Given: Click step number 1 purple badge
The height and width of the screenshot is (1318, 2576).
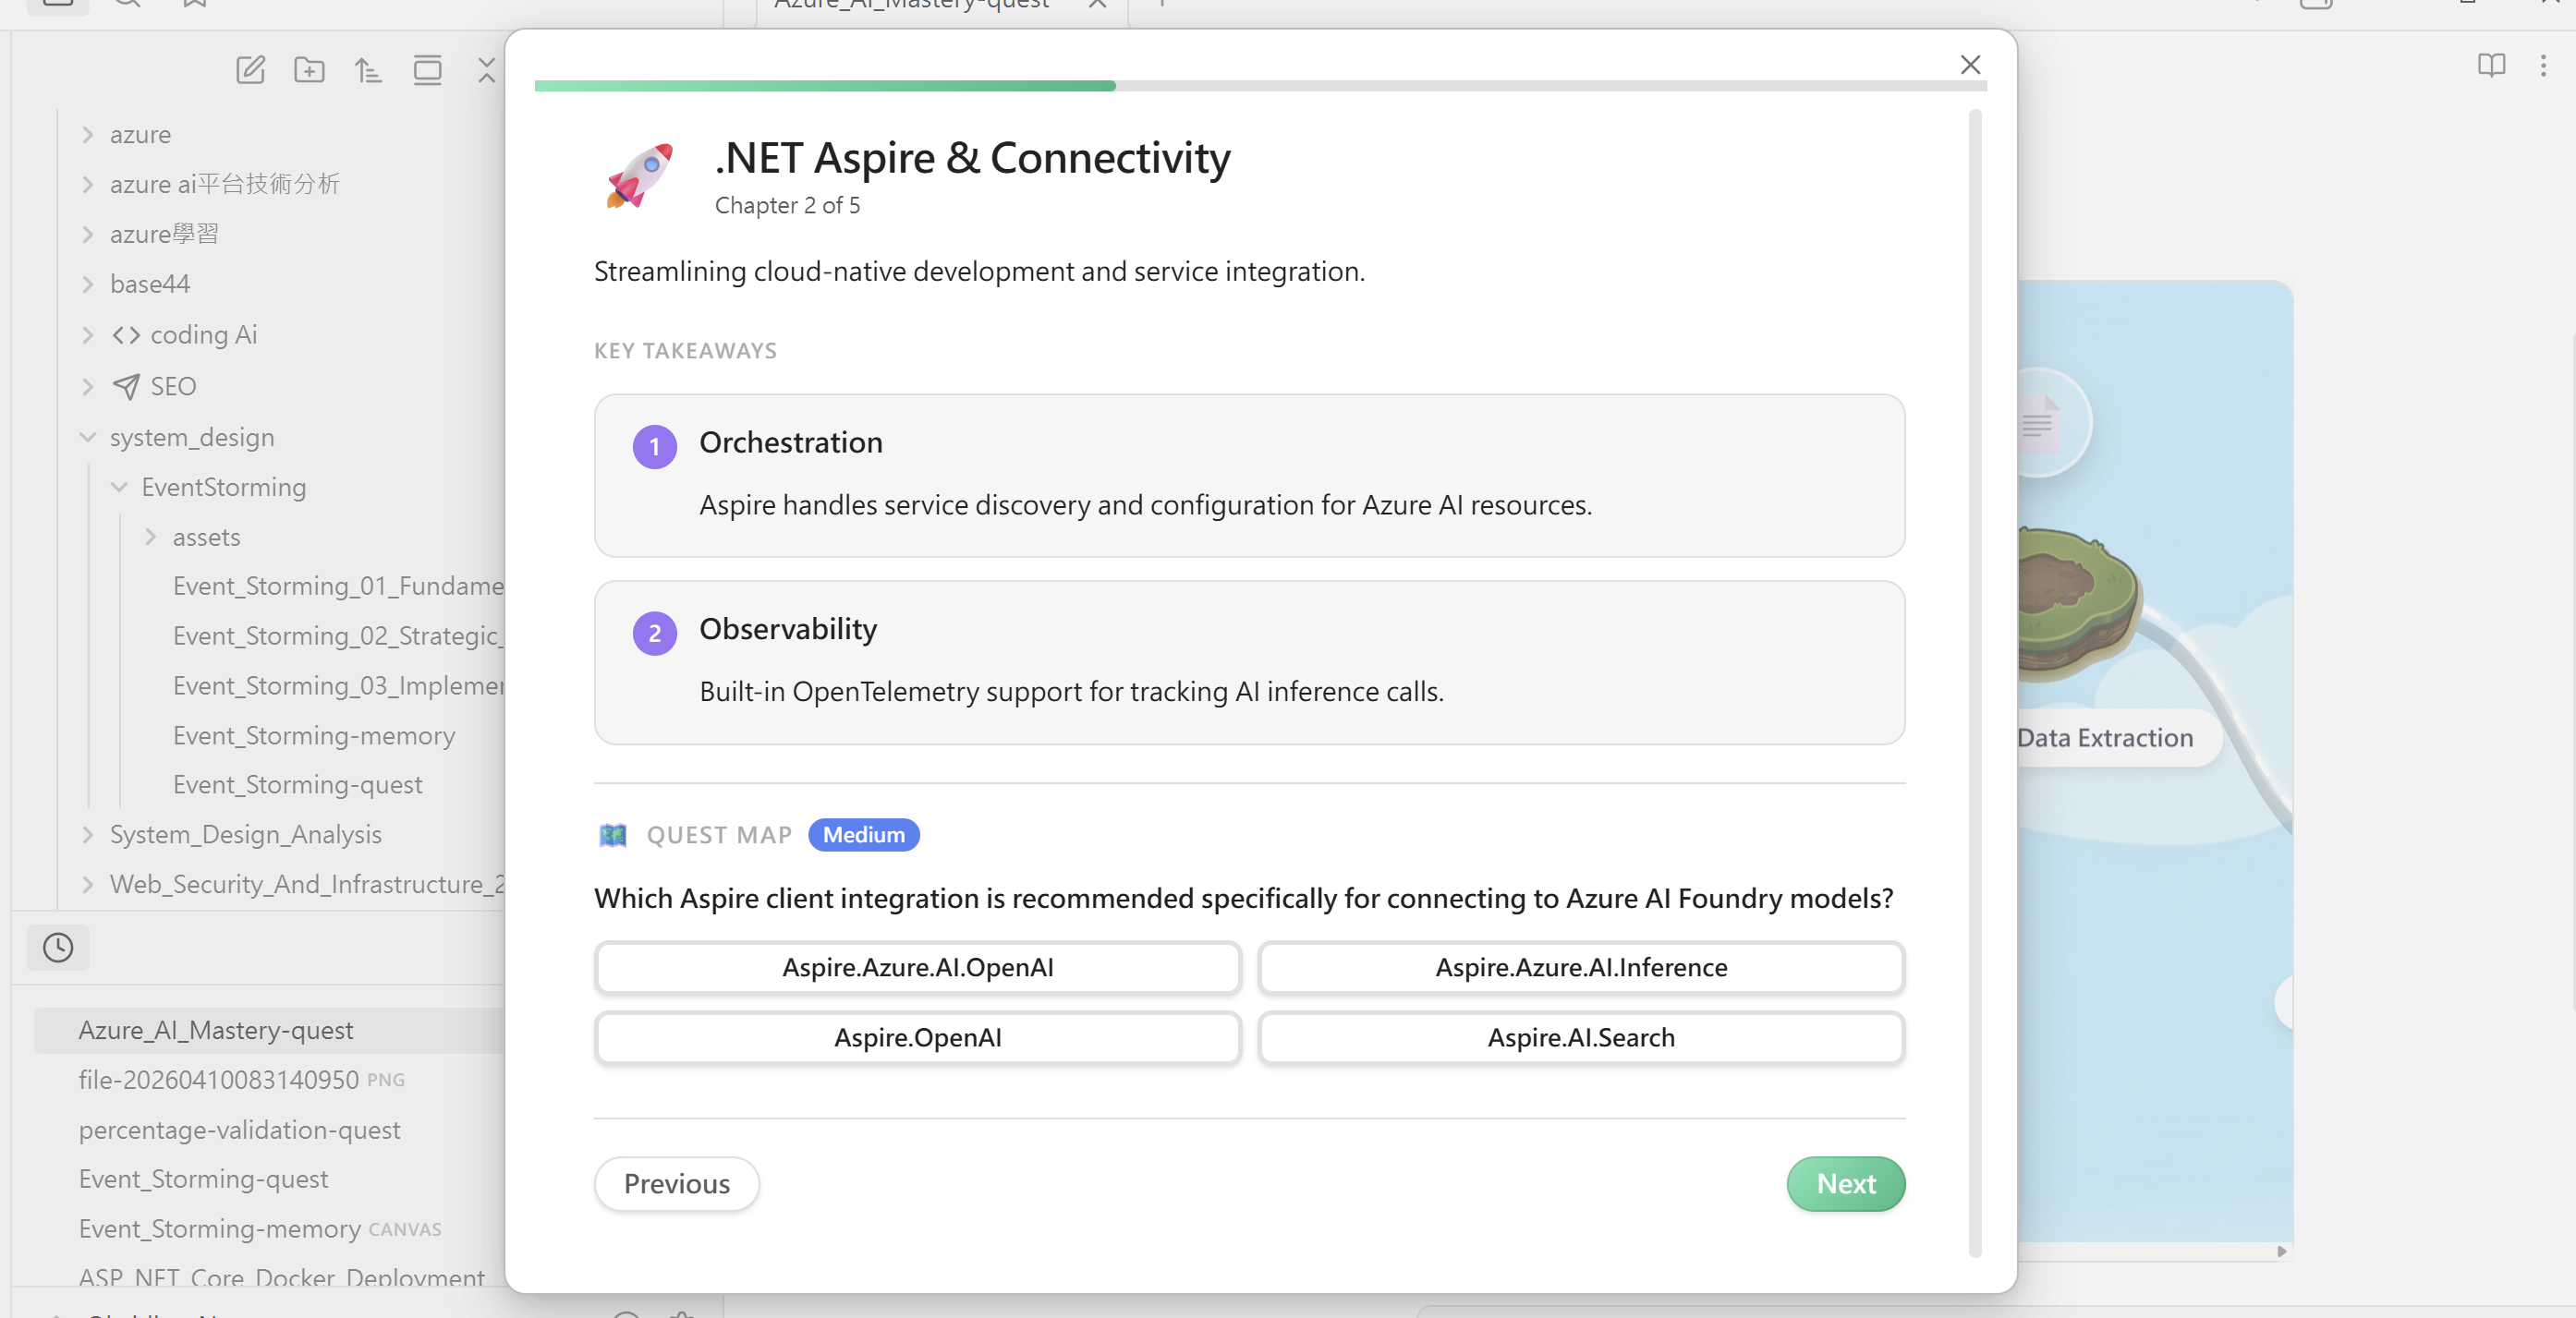Looking at the screenshot, I should (655, 446).
